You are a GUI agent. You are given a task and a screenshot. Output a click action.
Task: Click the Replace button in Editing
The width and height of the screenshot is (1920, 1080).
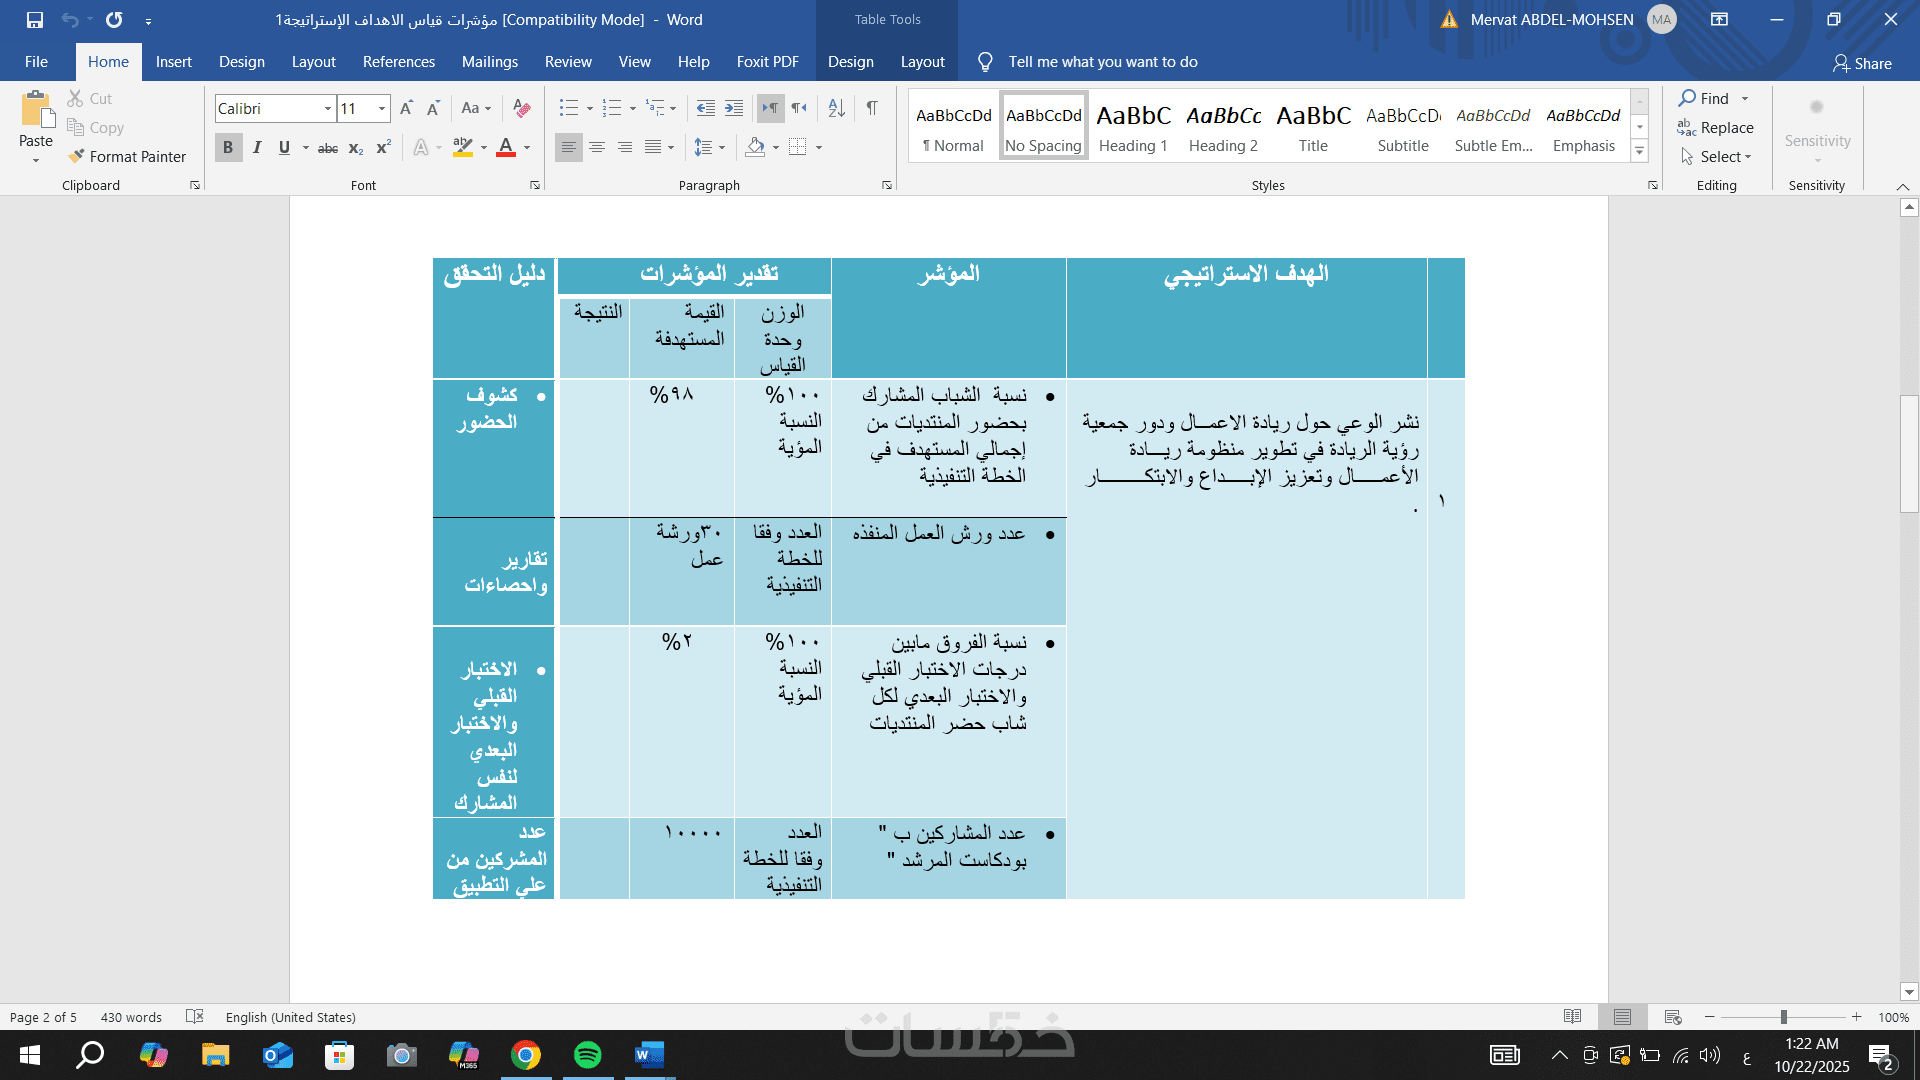pyautogui.click(x=1716, y=128)
